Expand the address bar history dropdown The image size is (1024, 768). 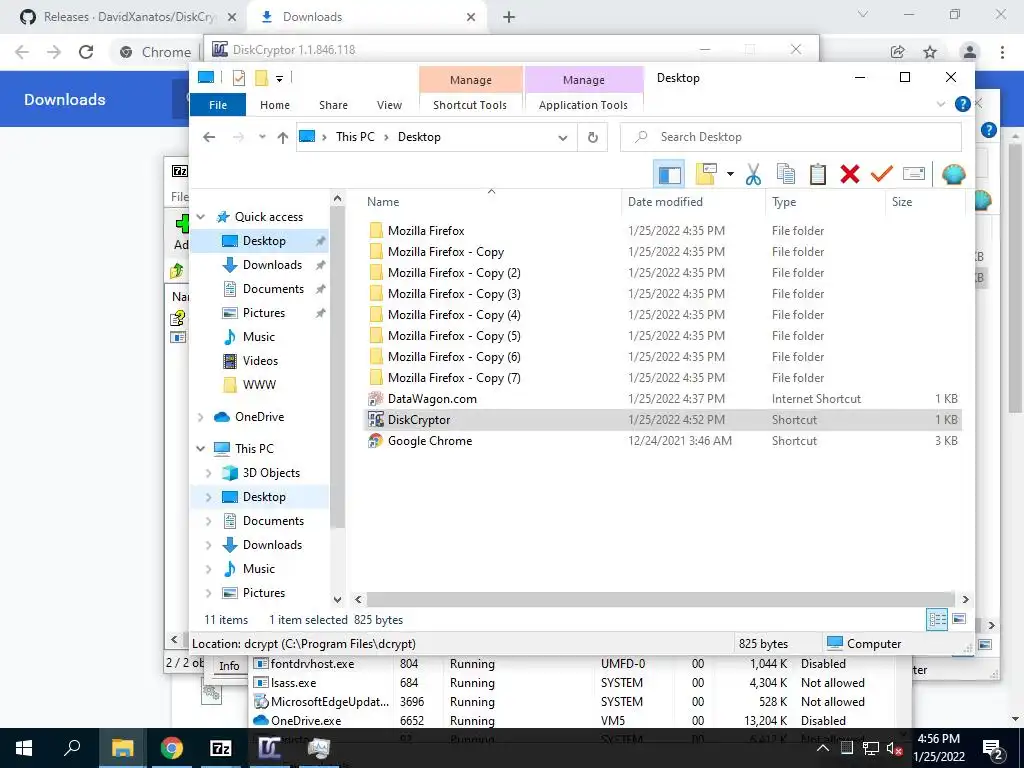[x=562, y=138]
